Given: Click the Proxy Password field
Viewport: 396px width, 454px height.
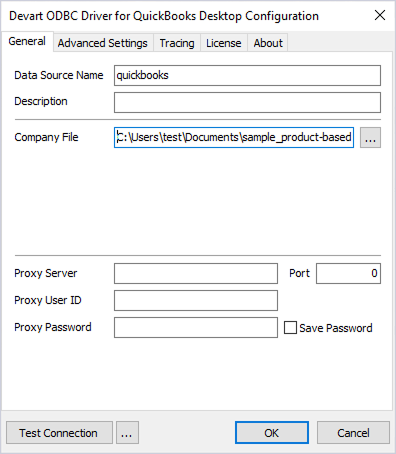Looking at the screenshot, I should 196,327.
